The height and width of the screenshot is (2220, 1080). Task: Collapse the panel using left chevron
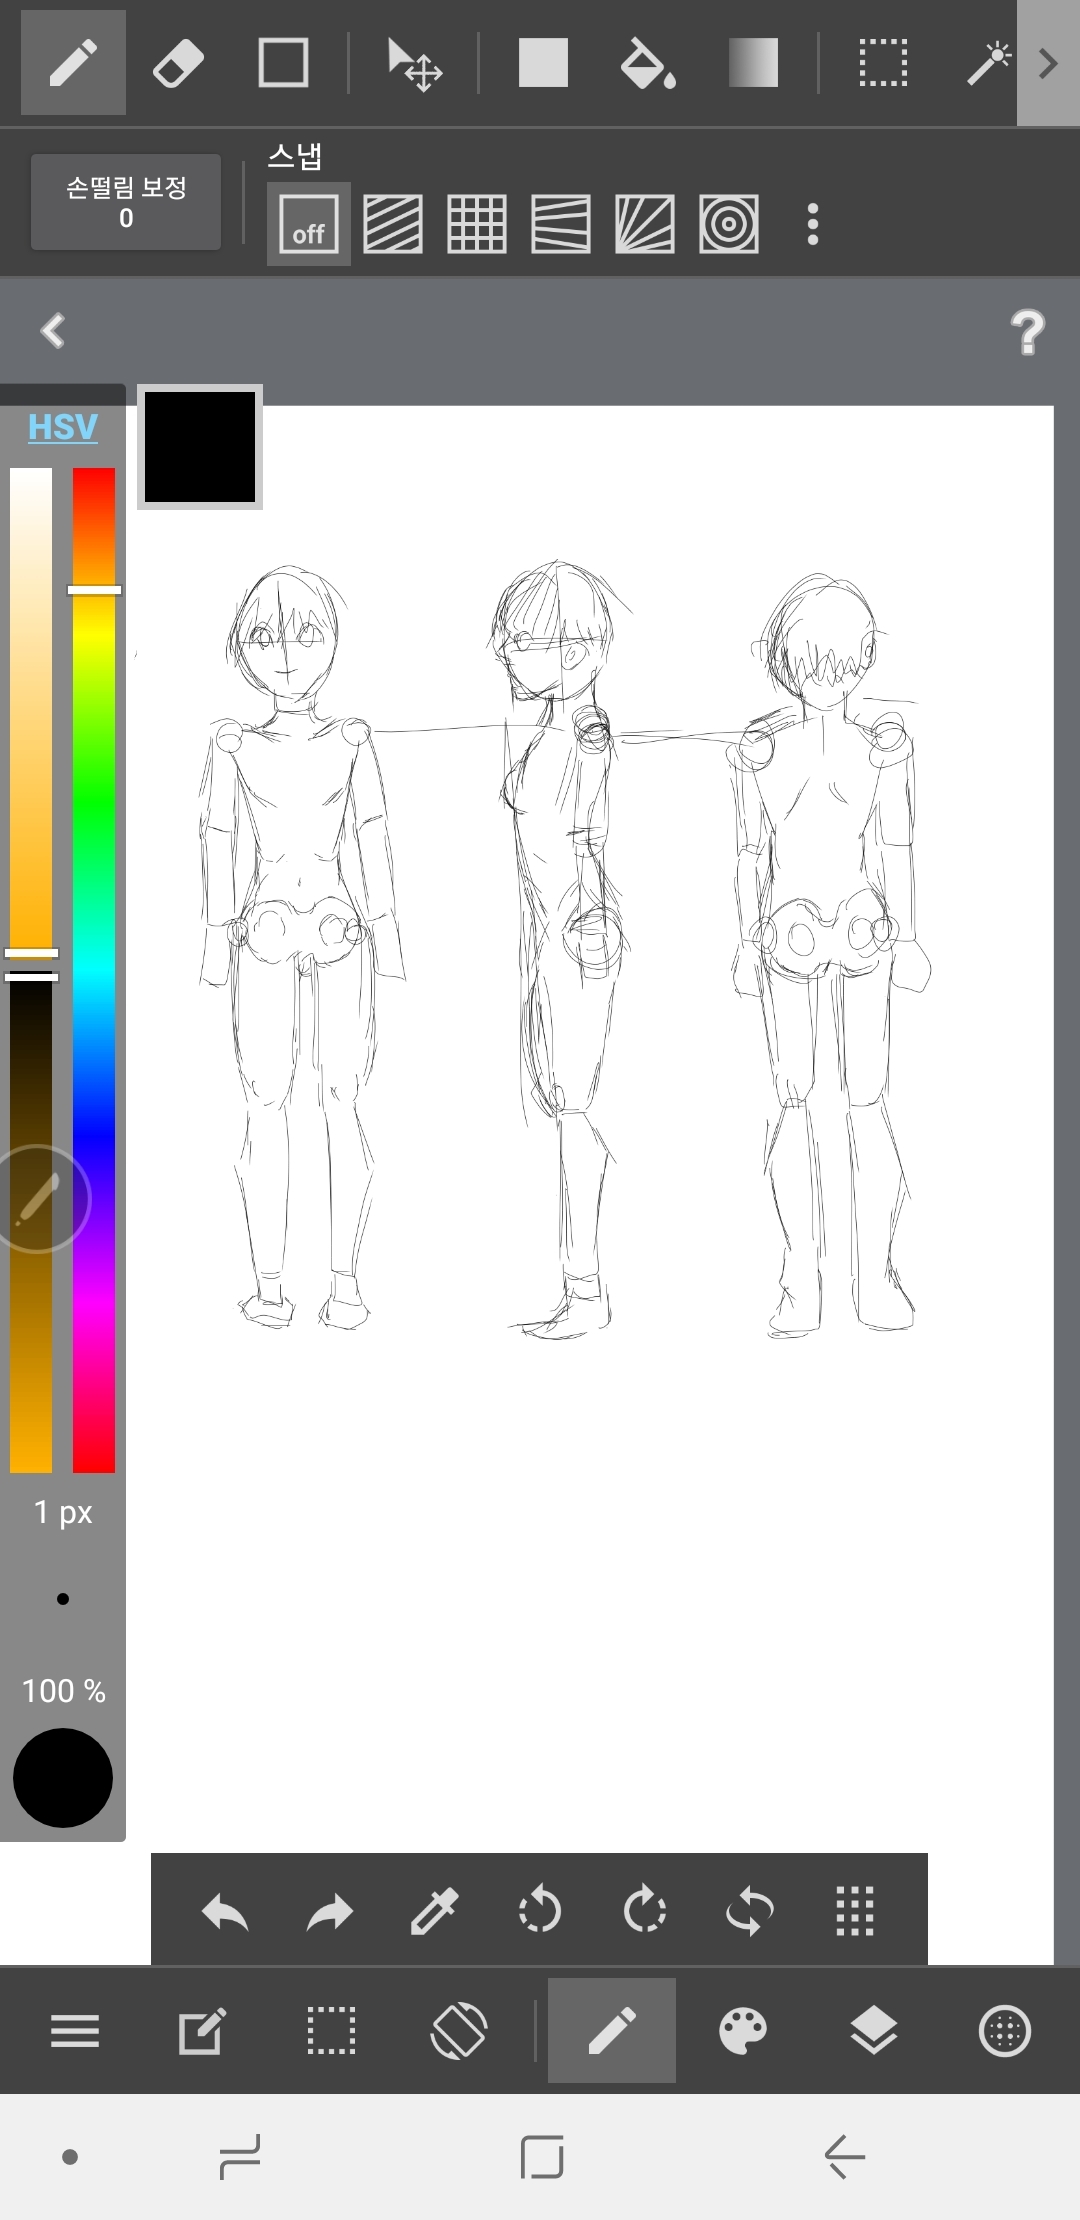pos(53,330)
